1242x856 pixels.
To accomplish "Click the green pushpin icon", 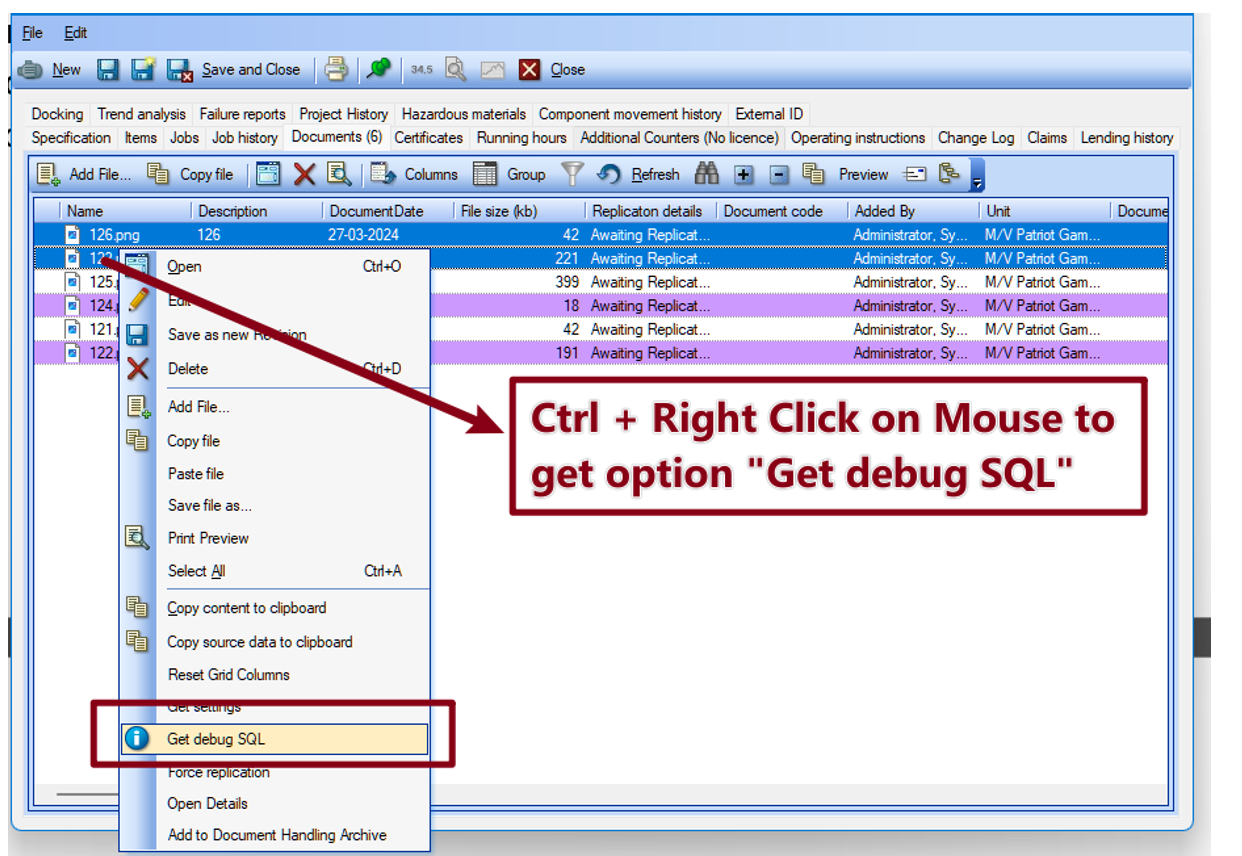I will pos(378,69).
